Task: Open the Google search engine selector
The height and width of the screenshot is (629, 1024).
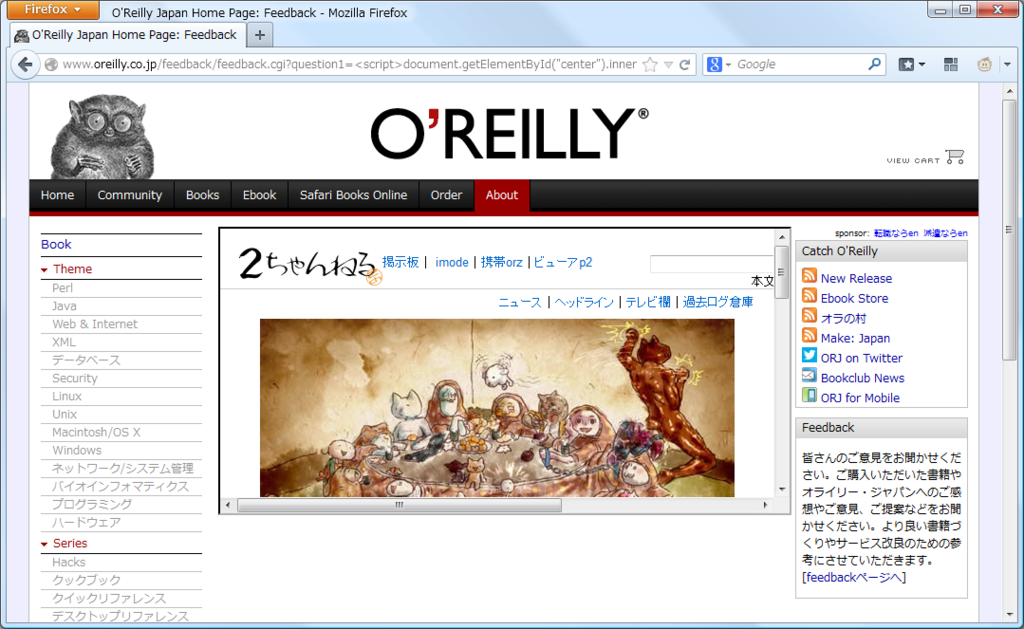Action: point(718,64)
